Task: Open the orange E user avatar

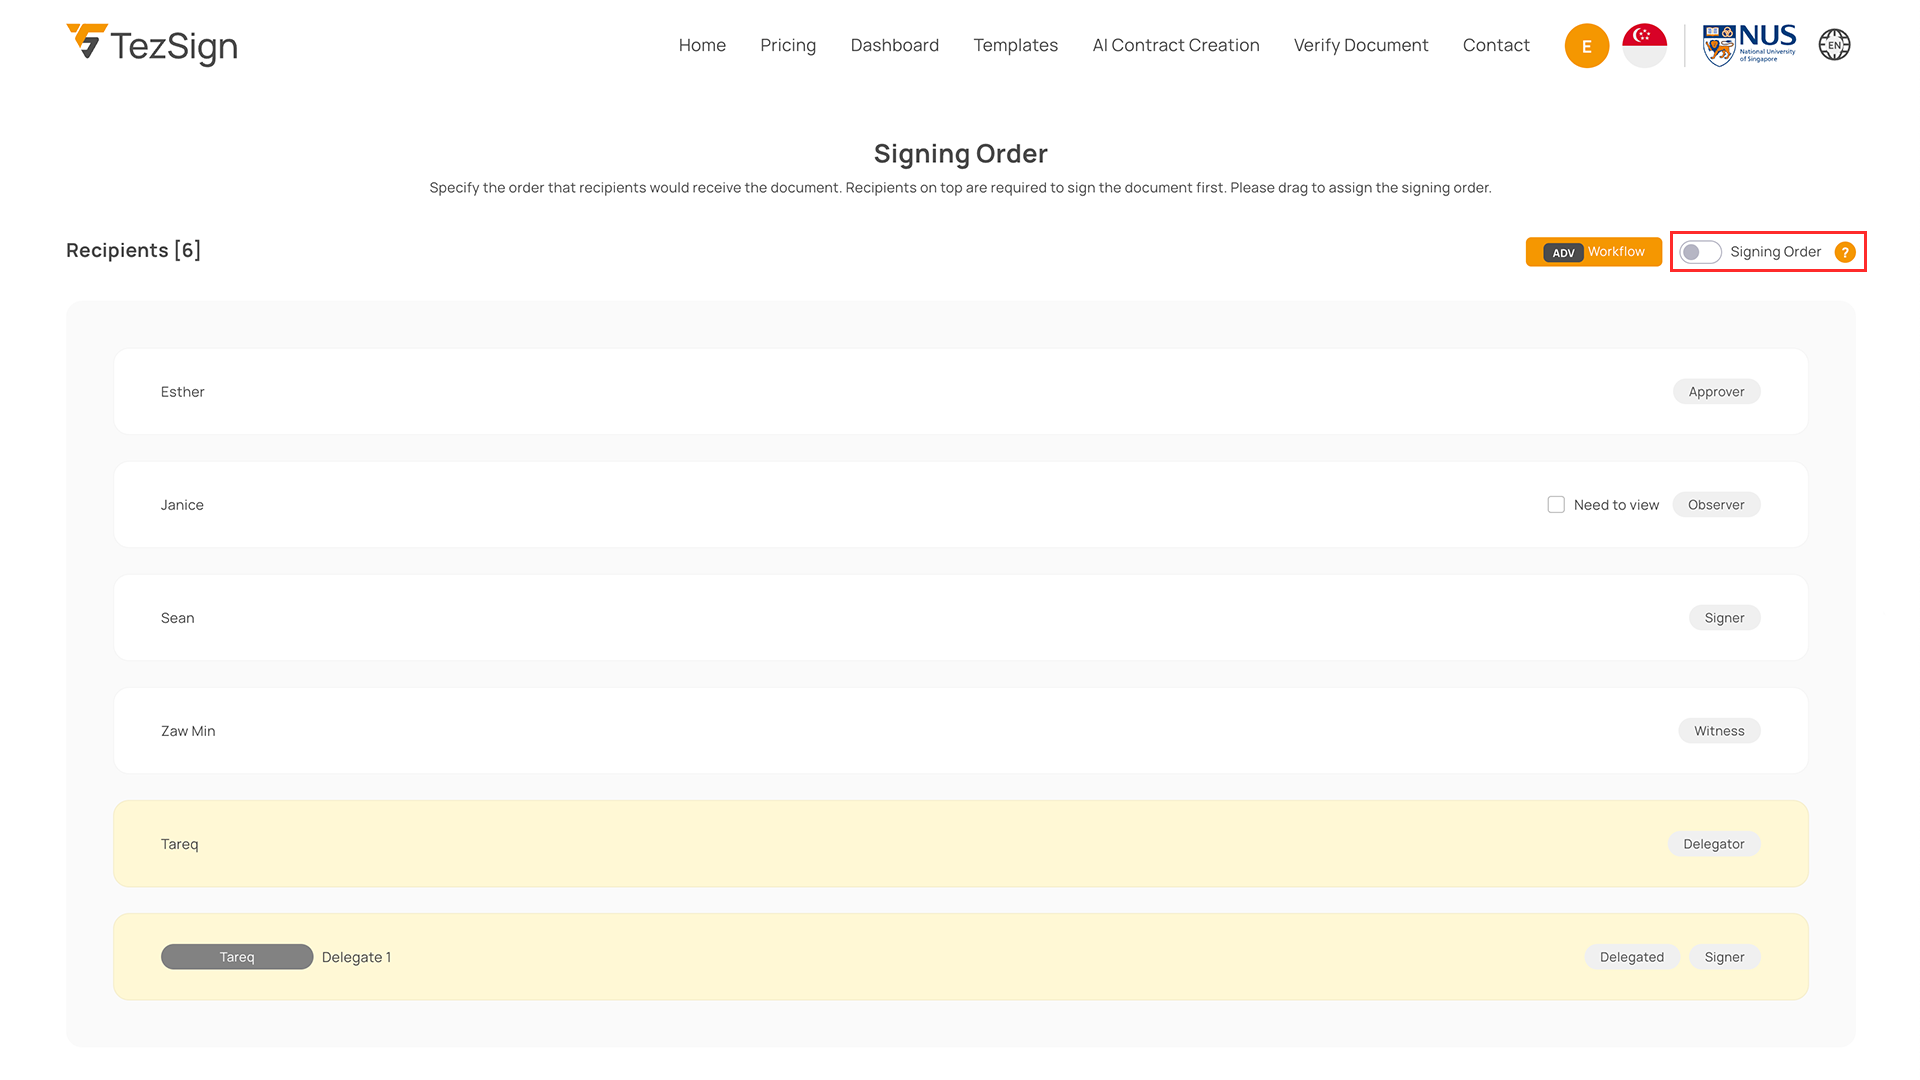Action: (1586, 46)
